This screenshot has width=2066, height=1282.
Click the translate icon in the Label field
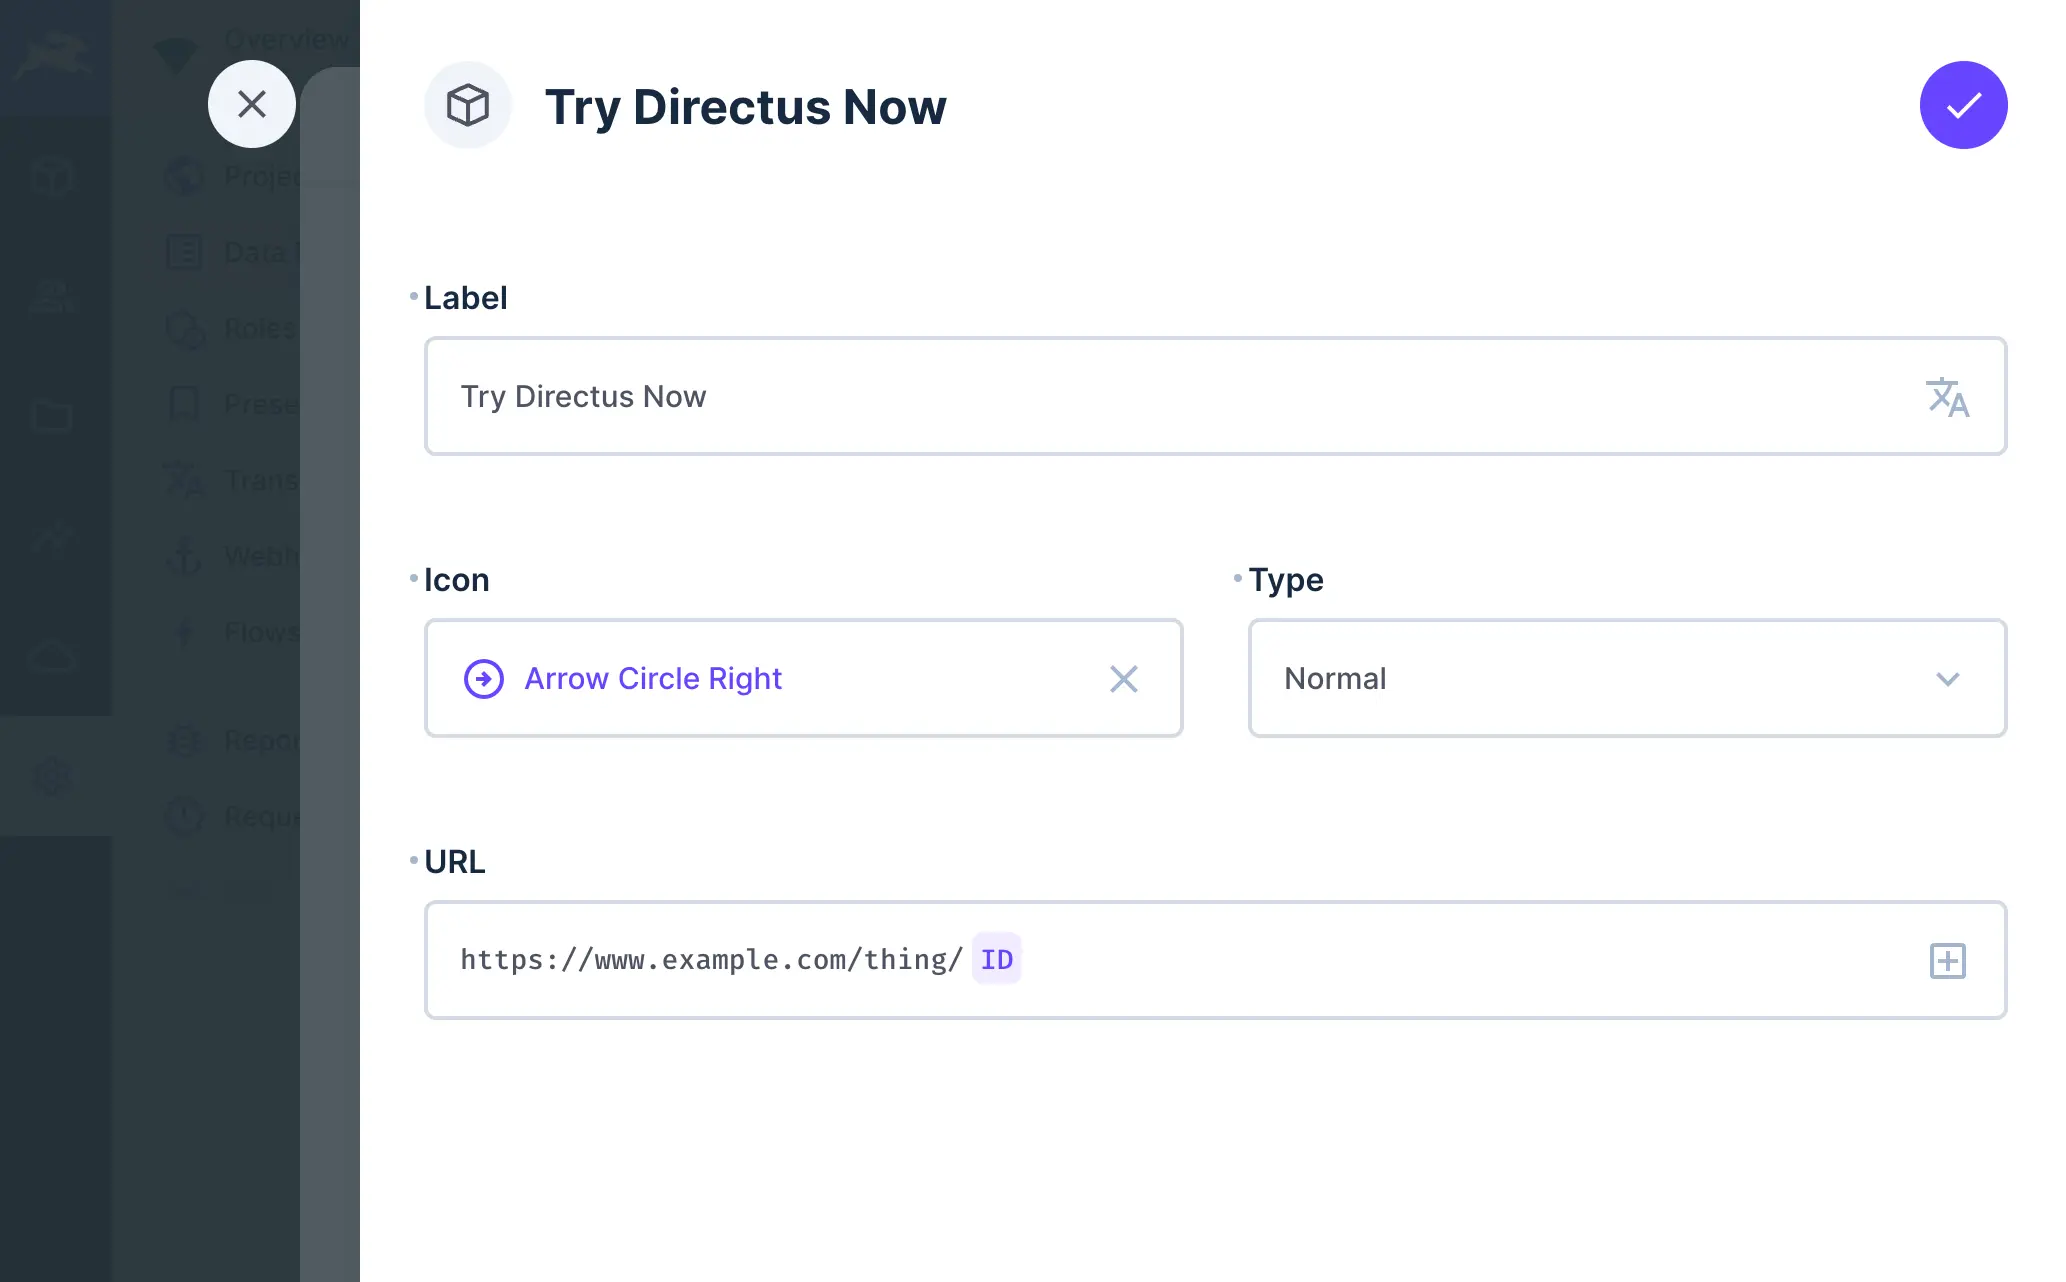tap(1947, 397)
